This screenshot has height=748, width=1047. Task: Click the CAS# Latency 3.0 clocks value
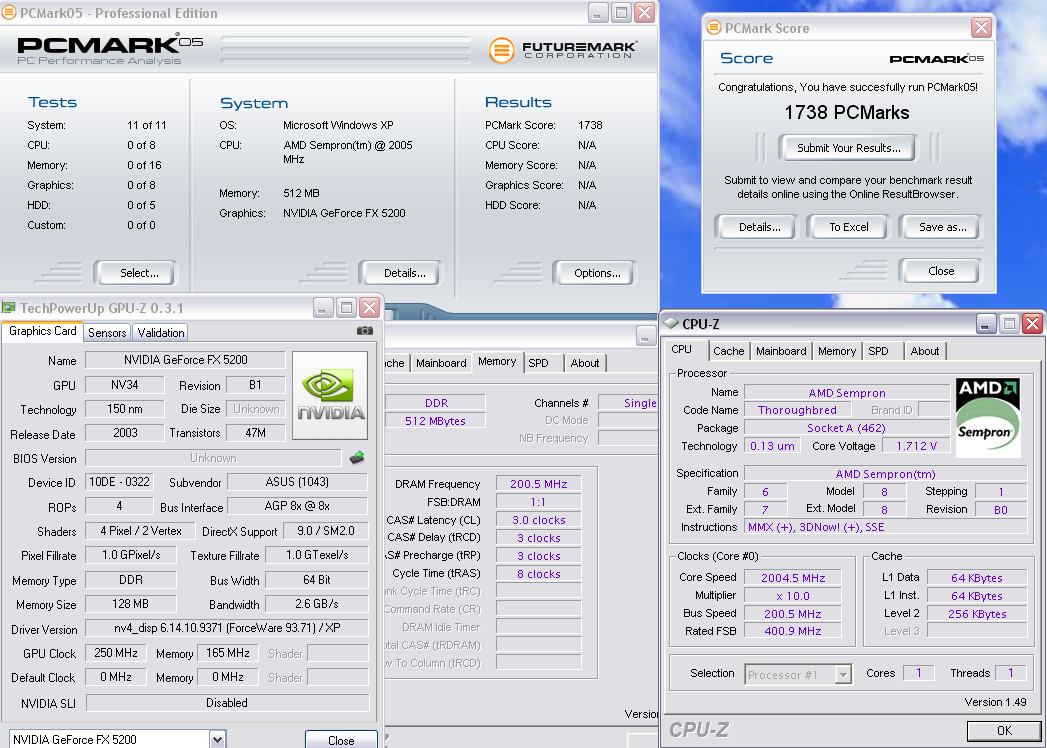click(538, 520)
